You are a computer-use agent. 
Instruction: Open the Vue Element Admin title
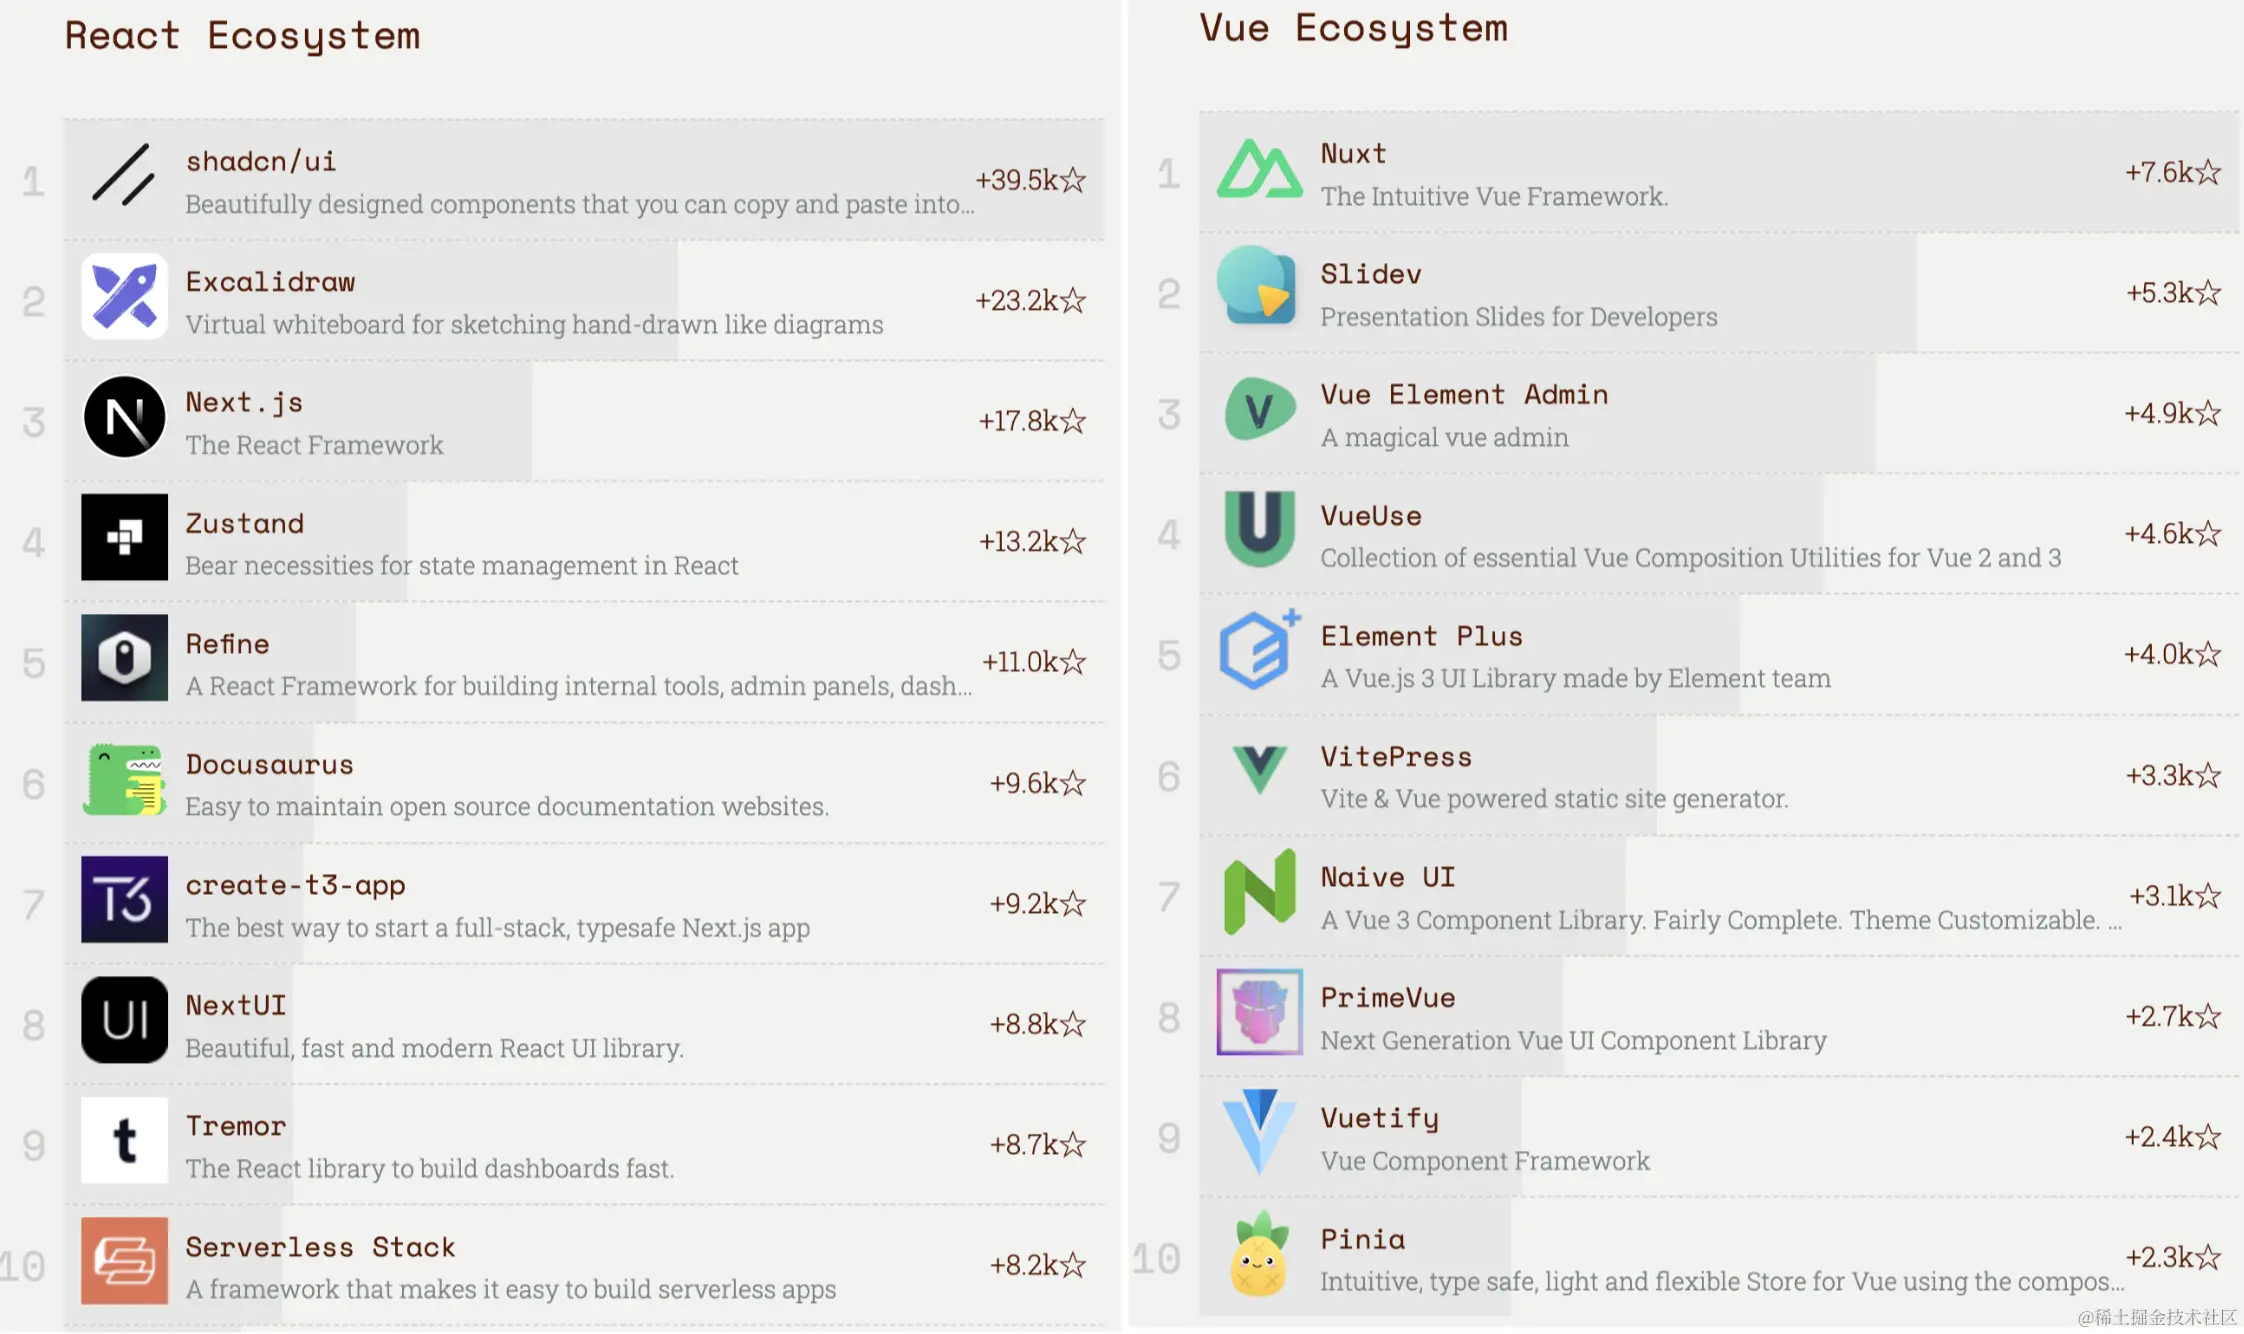click(x=1464, y=395)
